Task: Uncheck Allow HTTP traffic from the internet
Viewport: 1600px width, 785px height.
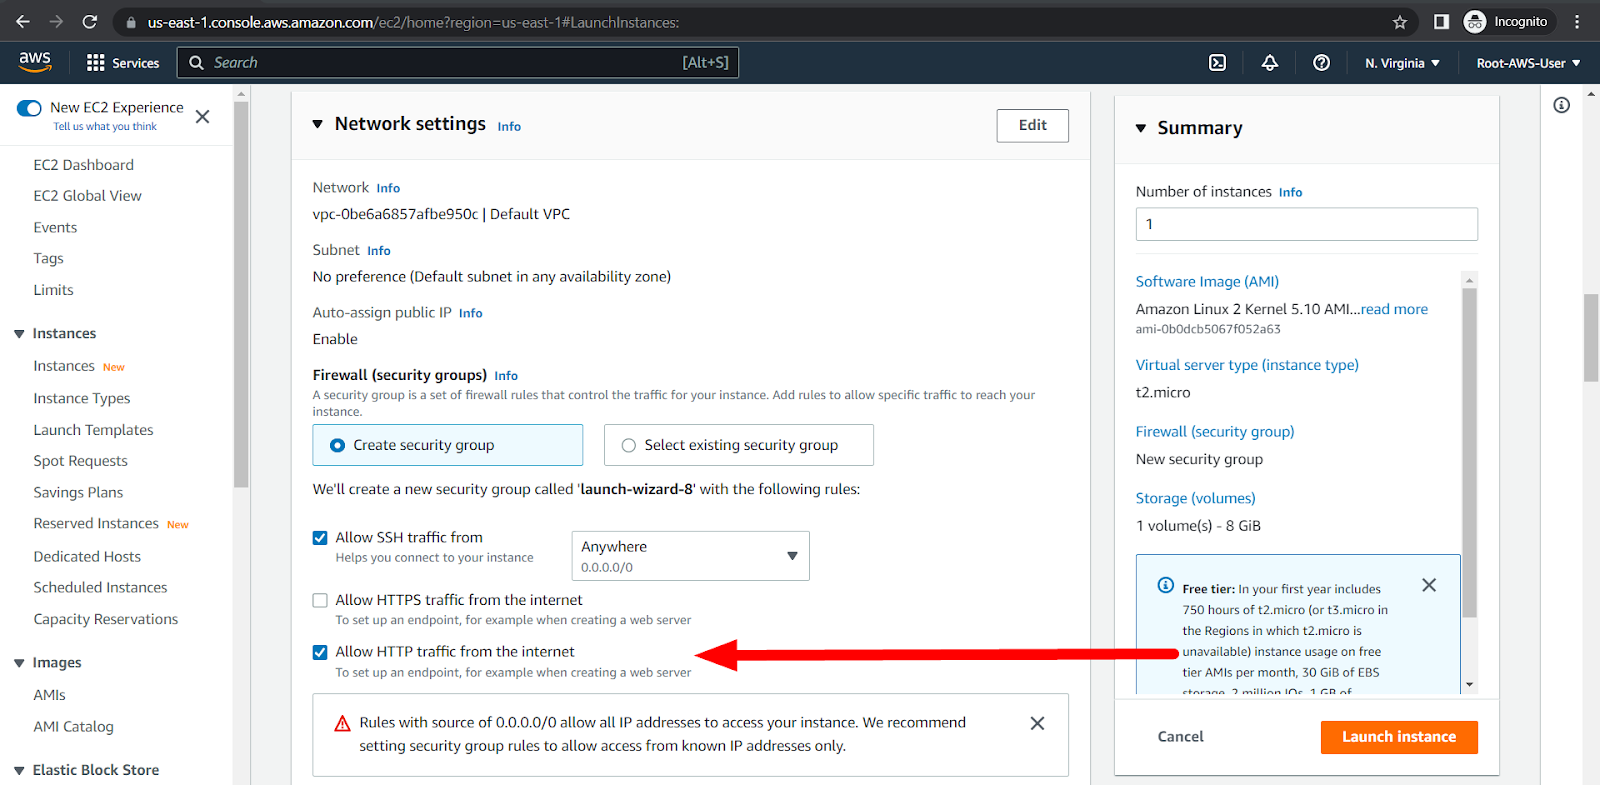Action: 320,652
